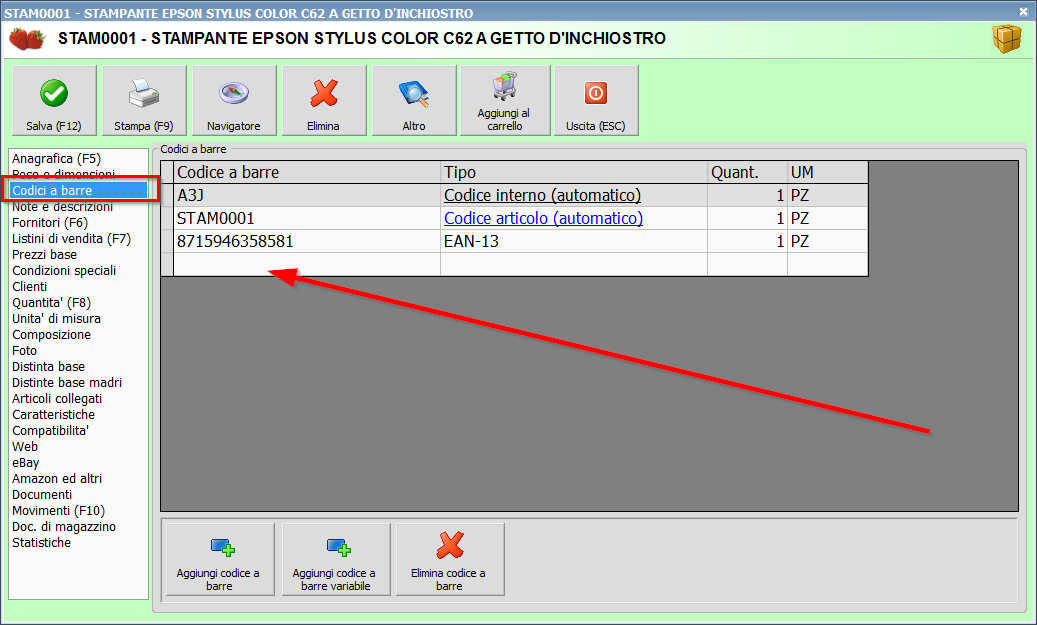Open the Fornitori (F6) section

pyautogui.click(x=50, y=223)
